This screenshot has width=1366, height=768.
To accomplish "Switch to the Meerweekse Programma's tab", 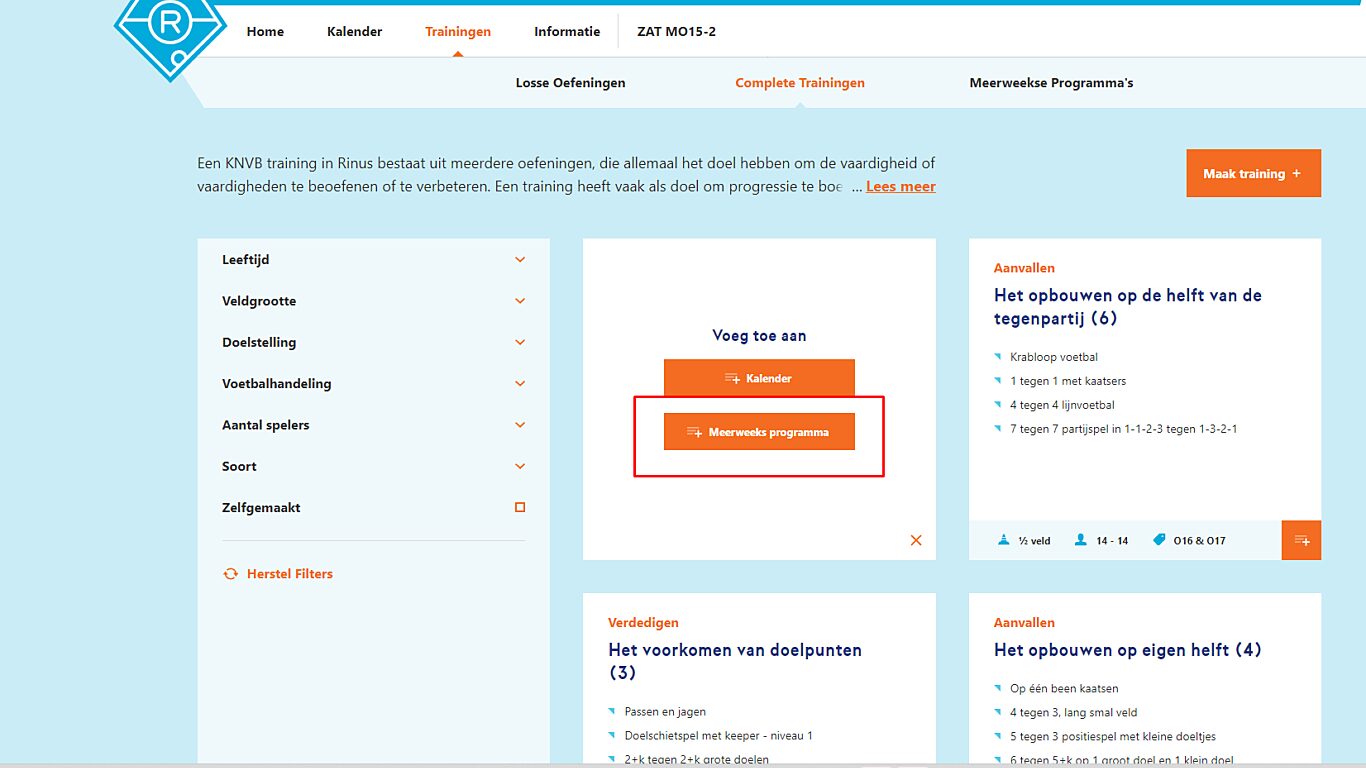I will (1051, 83).
